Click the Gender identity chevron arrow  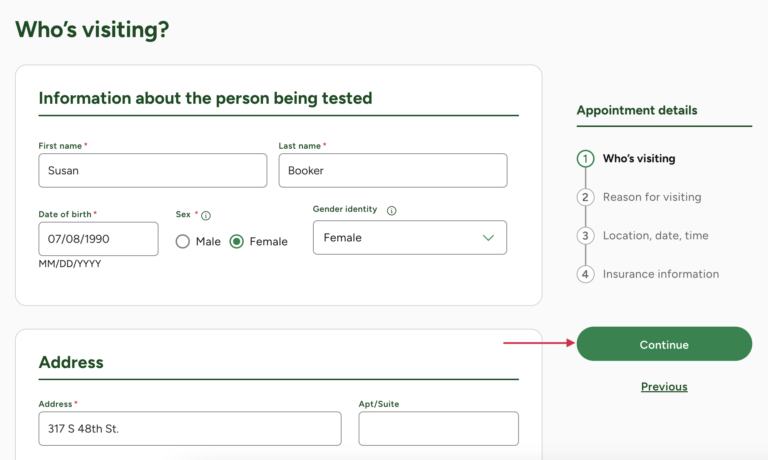point(488,238)
